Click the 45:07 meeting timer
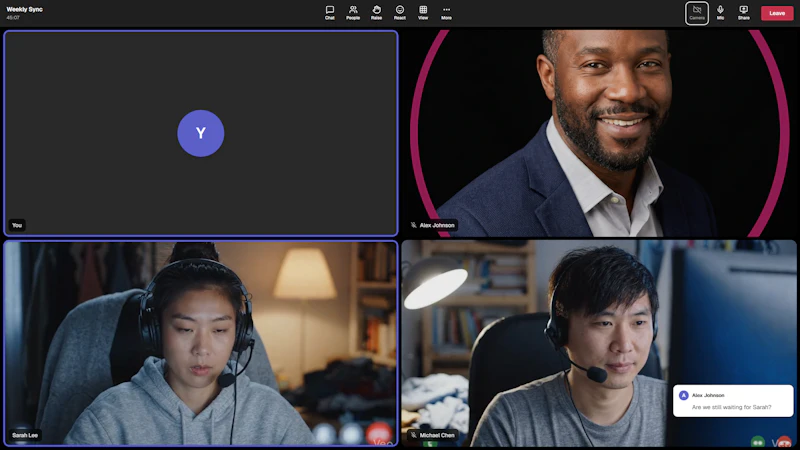The height and width of the screenshot is (450, 800). (13, 17)
